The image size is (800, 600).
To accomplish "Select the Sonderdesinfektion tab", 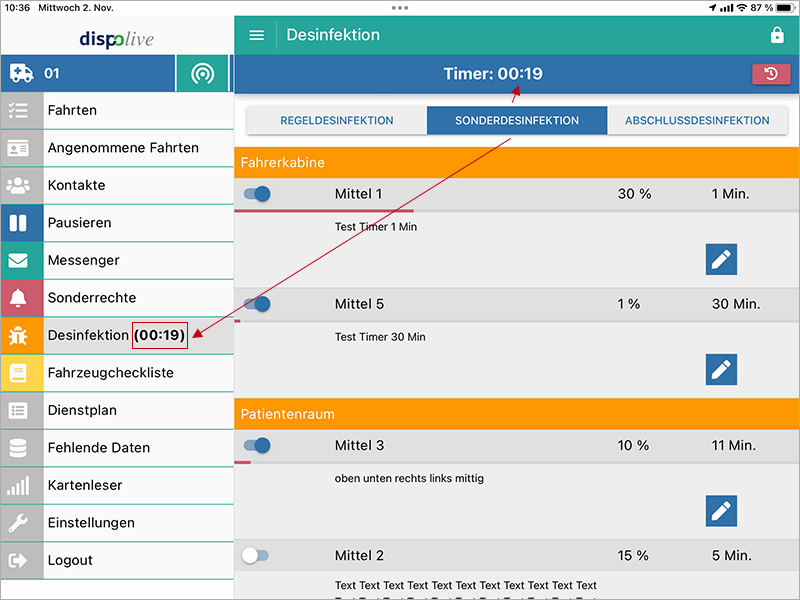I will point(516,120).
